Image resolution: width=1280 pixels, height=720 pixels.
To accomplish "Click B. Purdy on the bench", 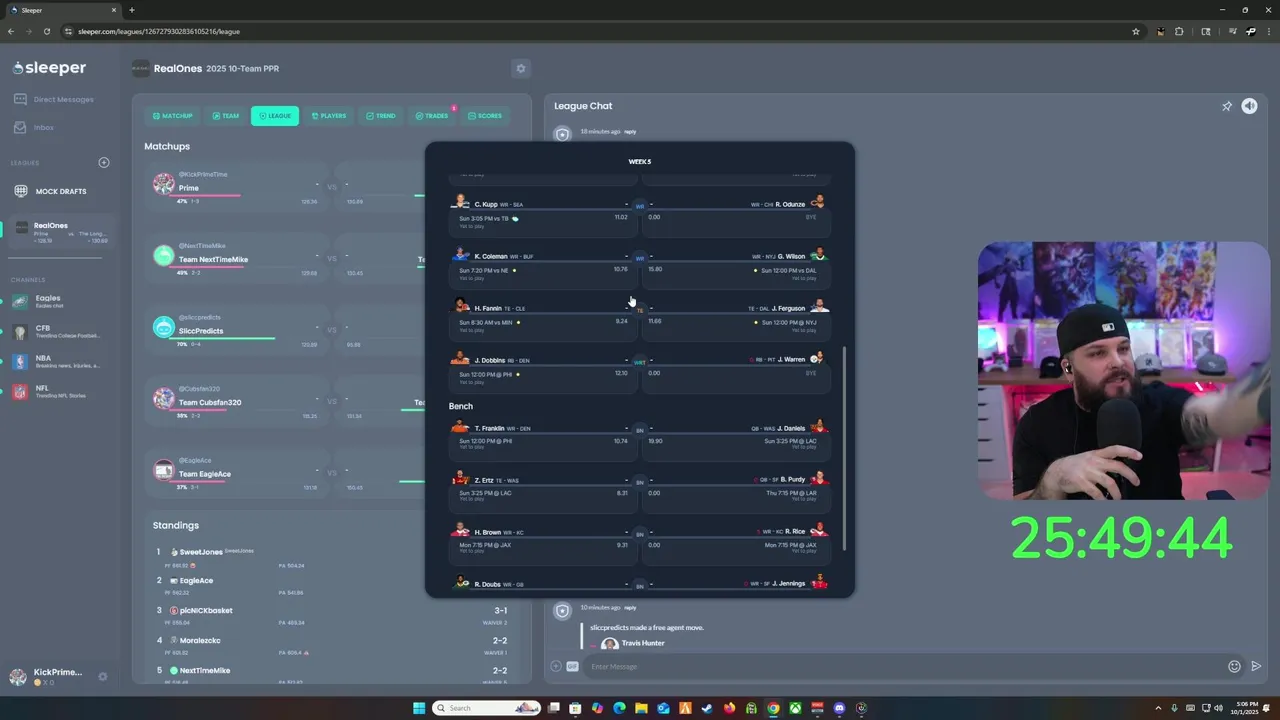I will click(x=793, y=479).
